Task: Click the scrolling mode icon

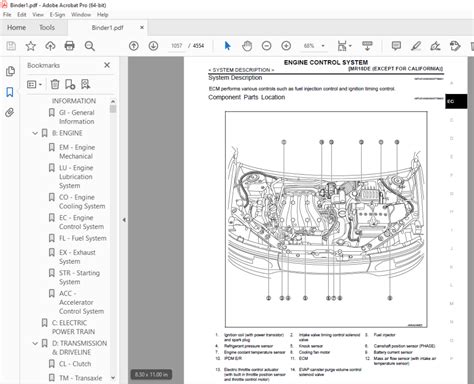Action: [367, 46]
